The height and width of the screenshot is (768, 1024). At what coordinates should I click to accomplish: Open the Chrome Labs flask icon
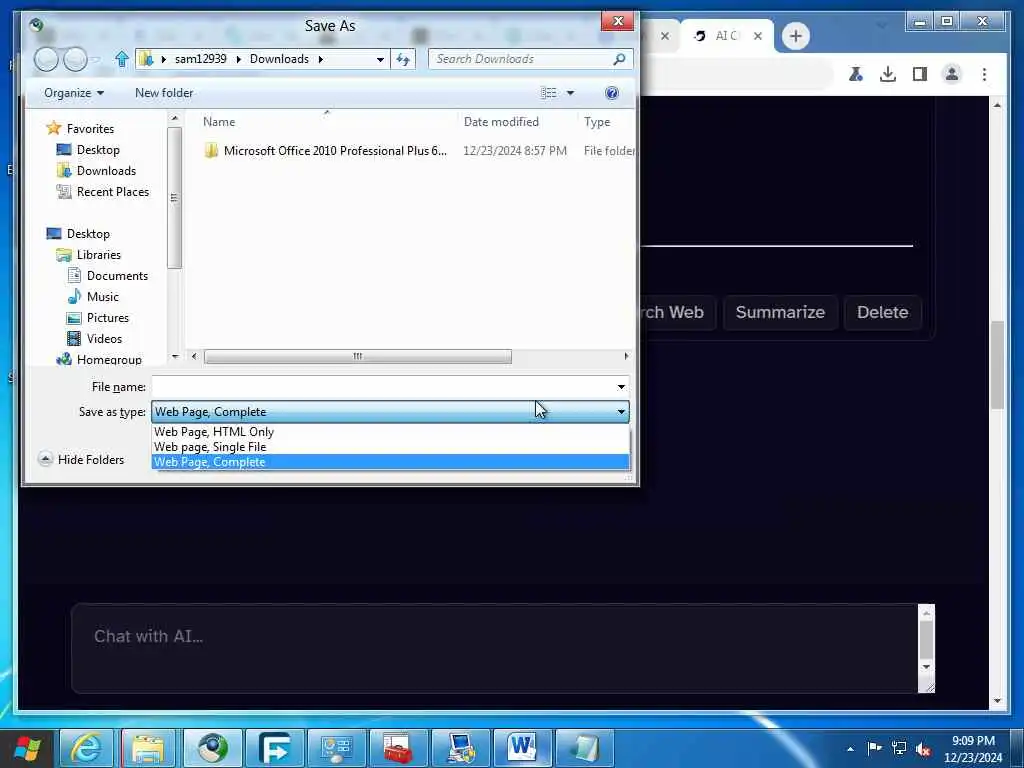tap(856, 74)
